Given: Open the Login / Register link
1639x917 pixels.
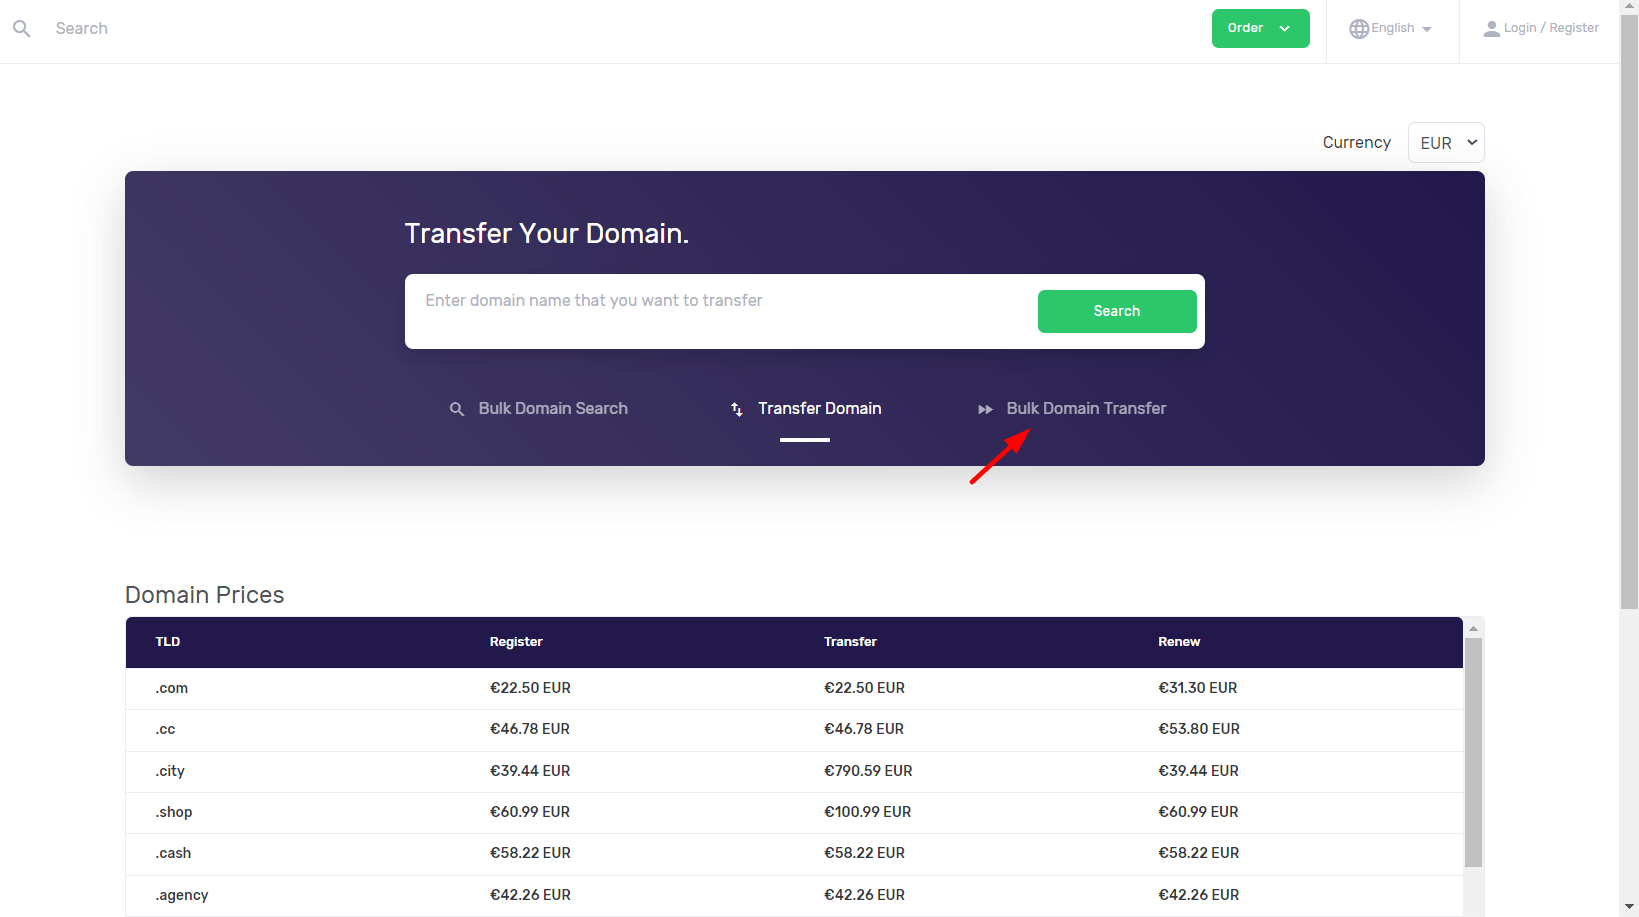Looking at the screenshot, I should pyautogui.click(x=1541, y=28).
